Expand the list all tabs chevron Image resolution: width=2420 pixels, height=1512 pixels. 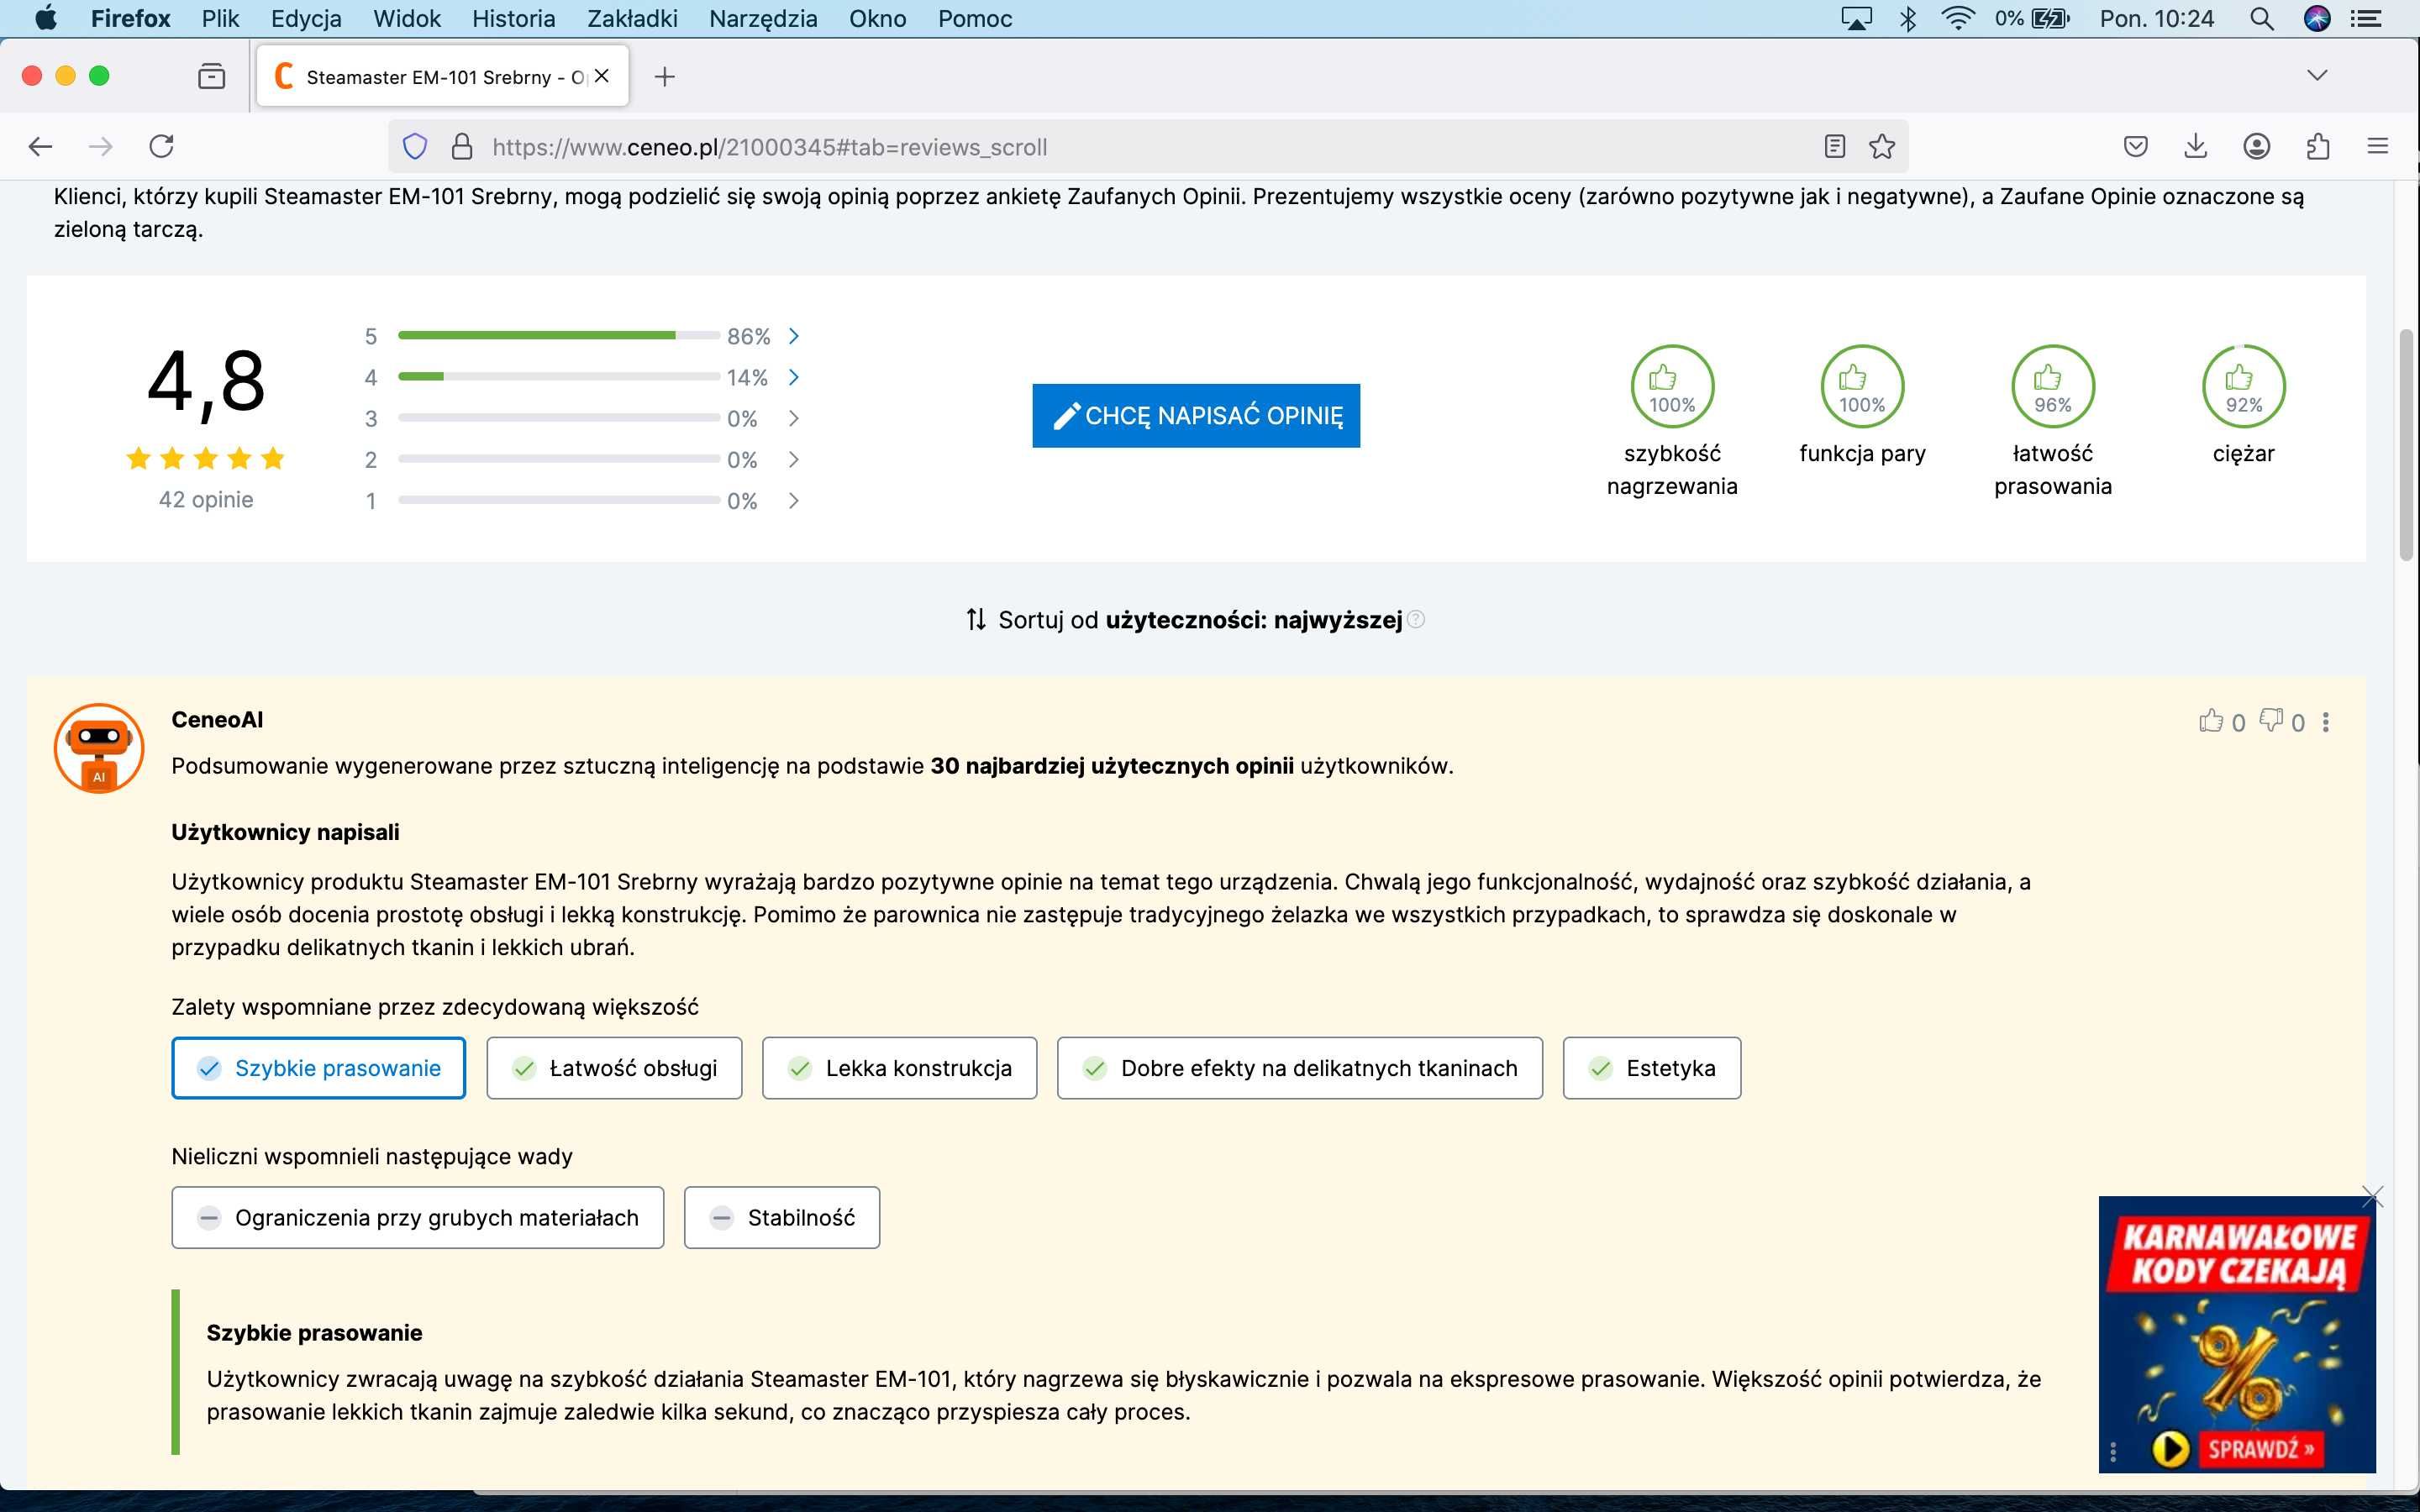coord(2317,76)
